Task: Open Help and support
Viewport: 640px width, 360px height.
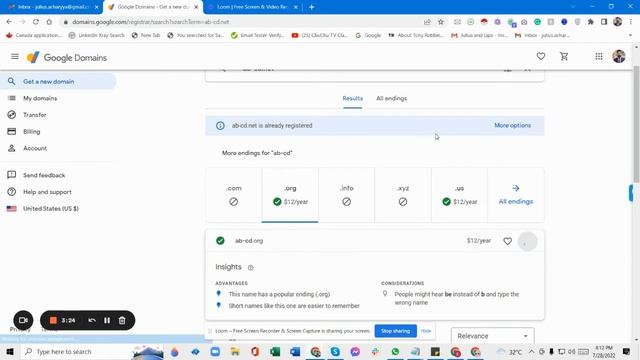Action: coord(47,192)
